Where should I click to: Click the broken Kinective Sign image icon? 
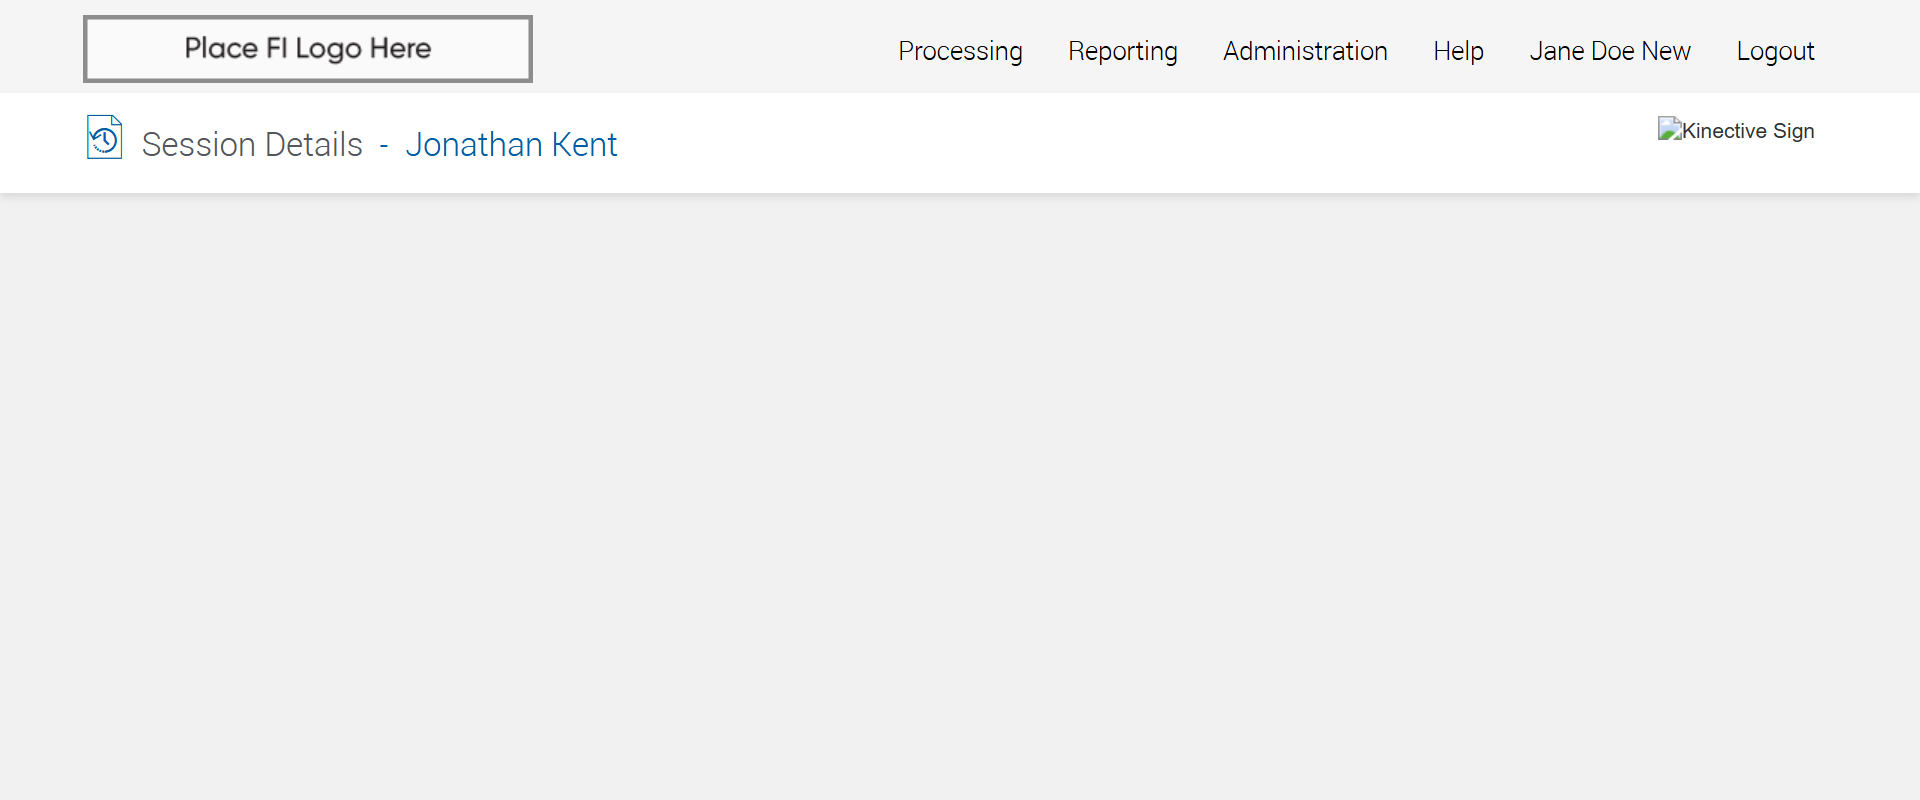[x=1669, y=130]
